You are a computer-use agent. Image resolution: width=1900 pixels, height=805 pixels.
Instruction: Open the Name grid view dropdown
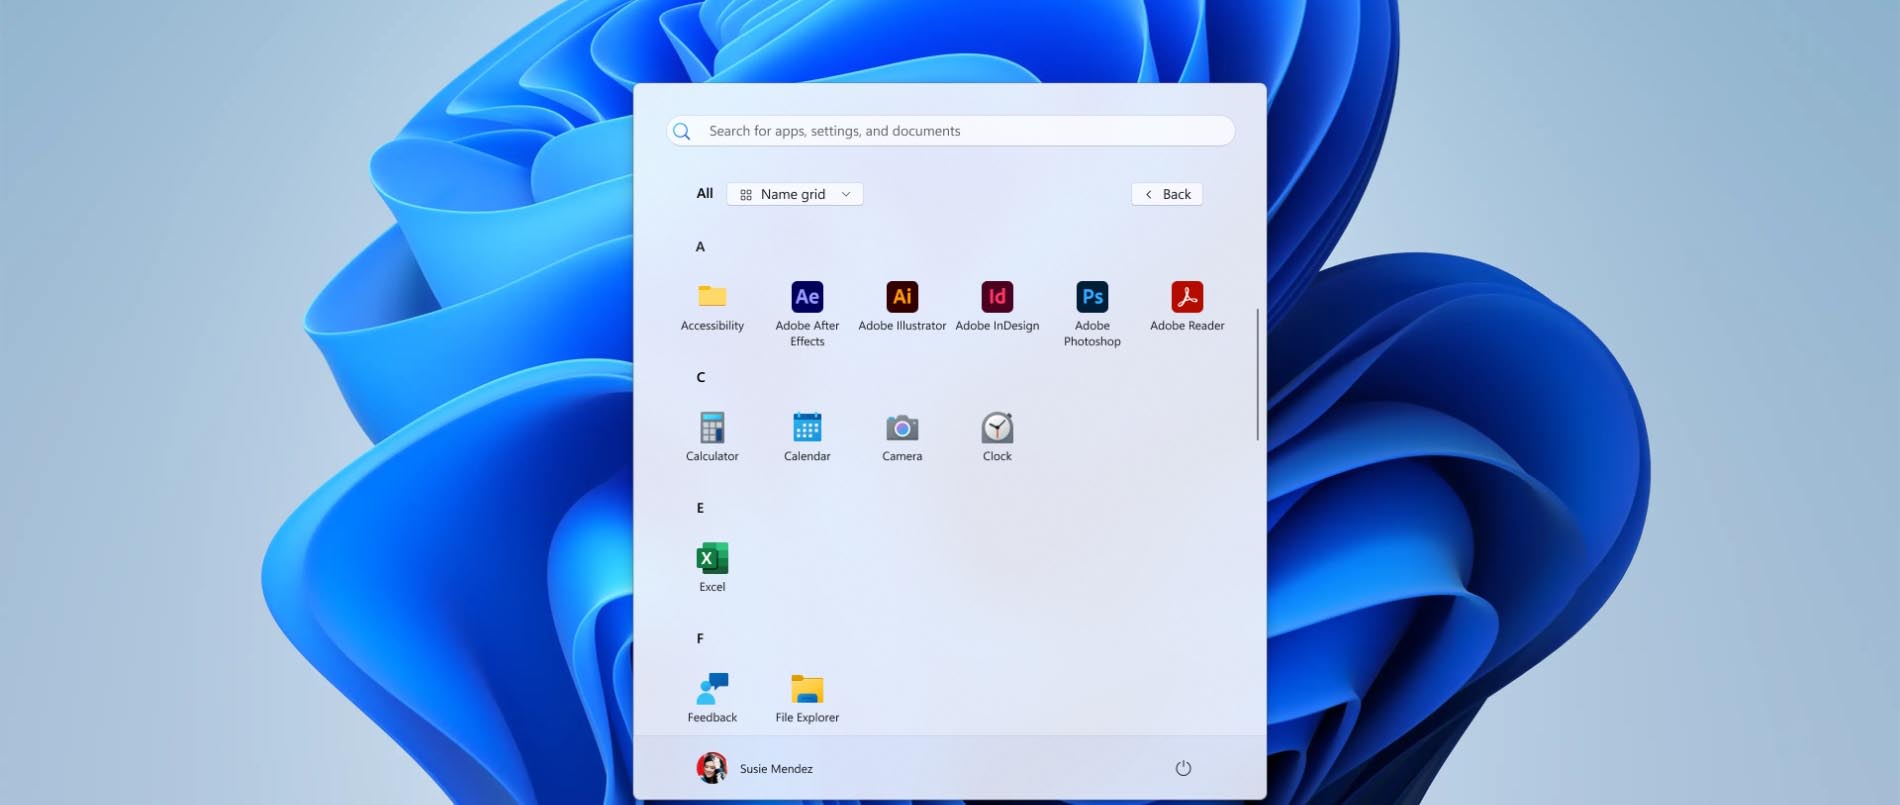tap(795, 194)
